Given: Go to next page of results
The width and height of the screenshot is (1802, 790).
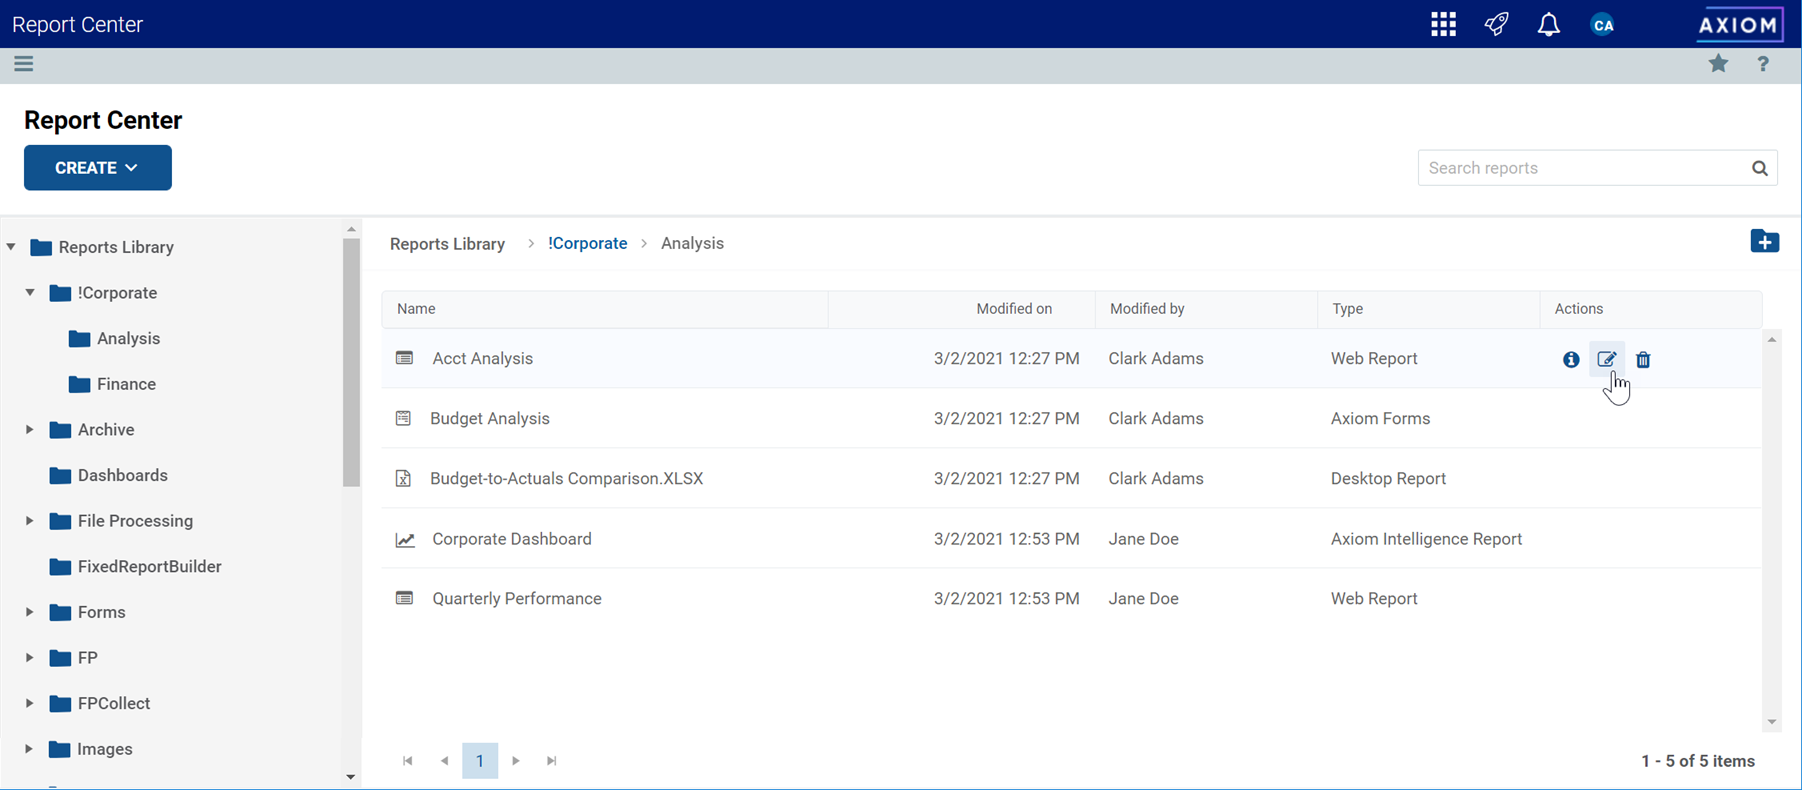Looking at the screenshot, I should pos(516,761).
